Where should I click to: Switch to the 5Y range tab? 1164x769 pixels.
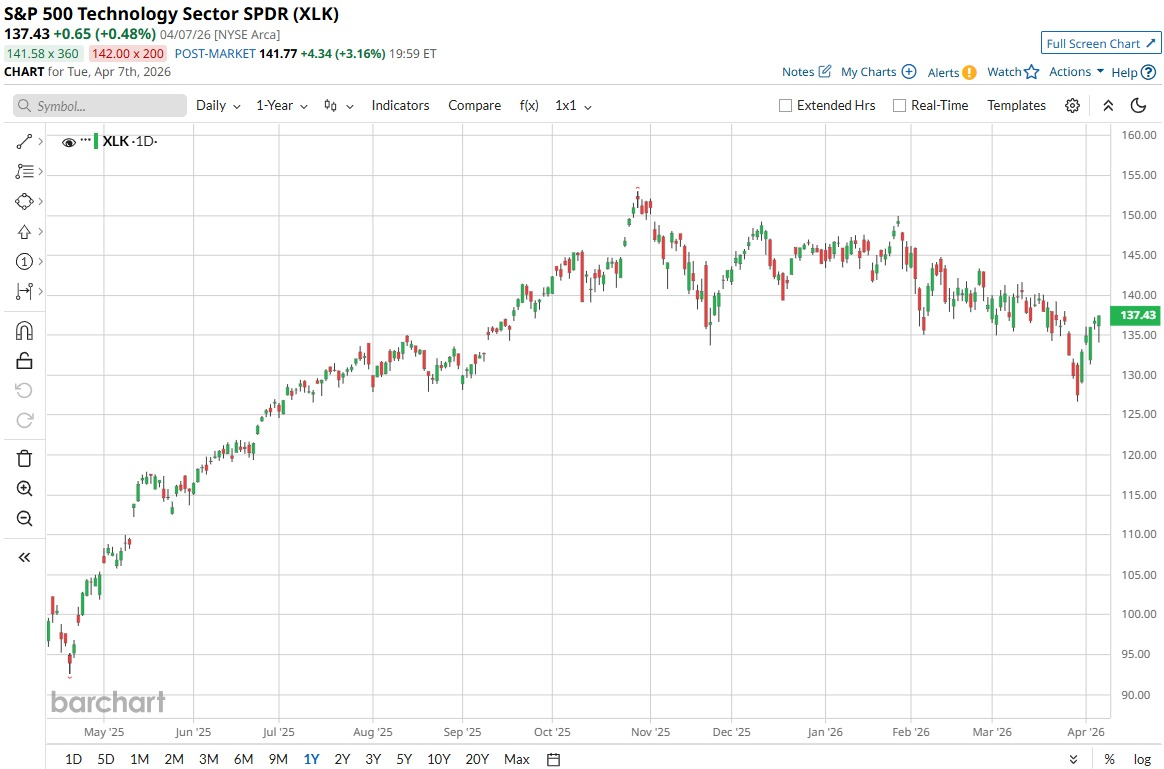404,759
